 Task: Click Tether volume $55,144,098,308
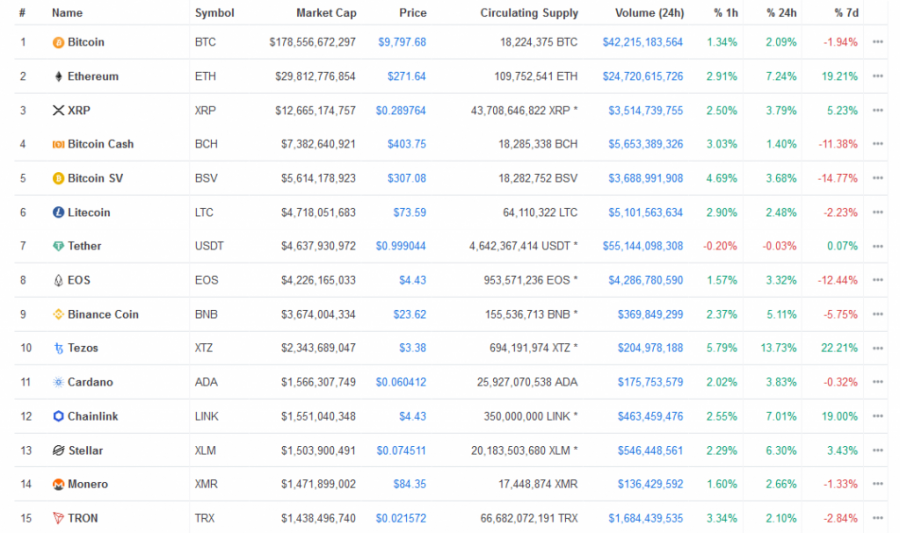pyautogui.click(x=643, y=246)
